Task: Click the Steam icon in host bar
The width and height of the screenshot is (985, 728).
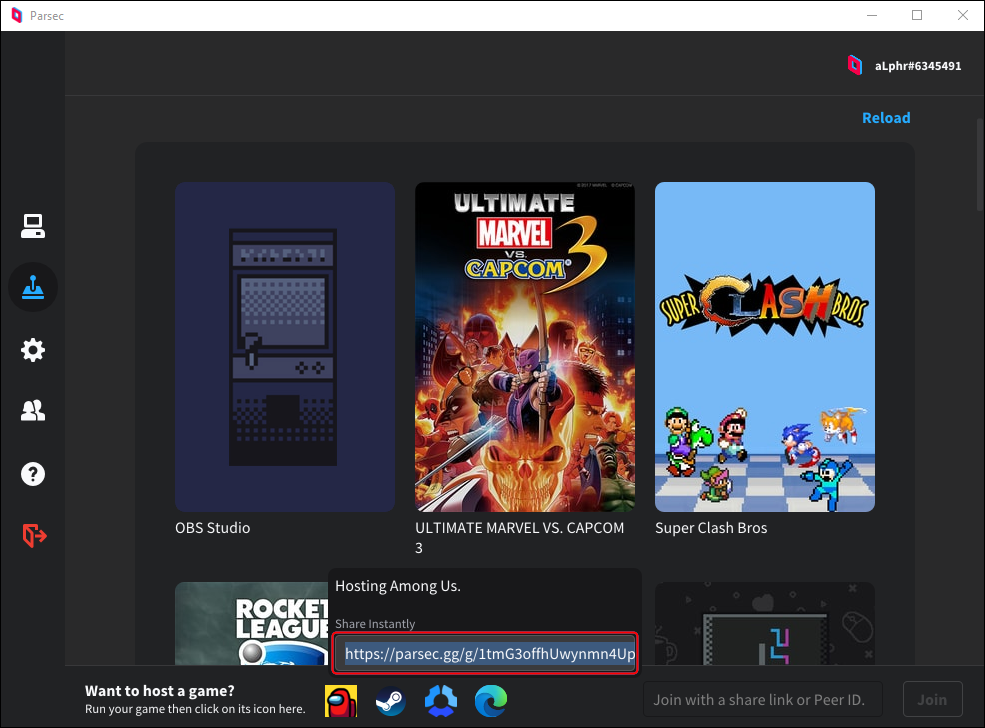Action: [x=390, y=700]
